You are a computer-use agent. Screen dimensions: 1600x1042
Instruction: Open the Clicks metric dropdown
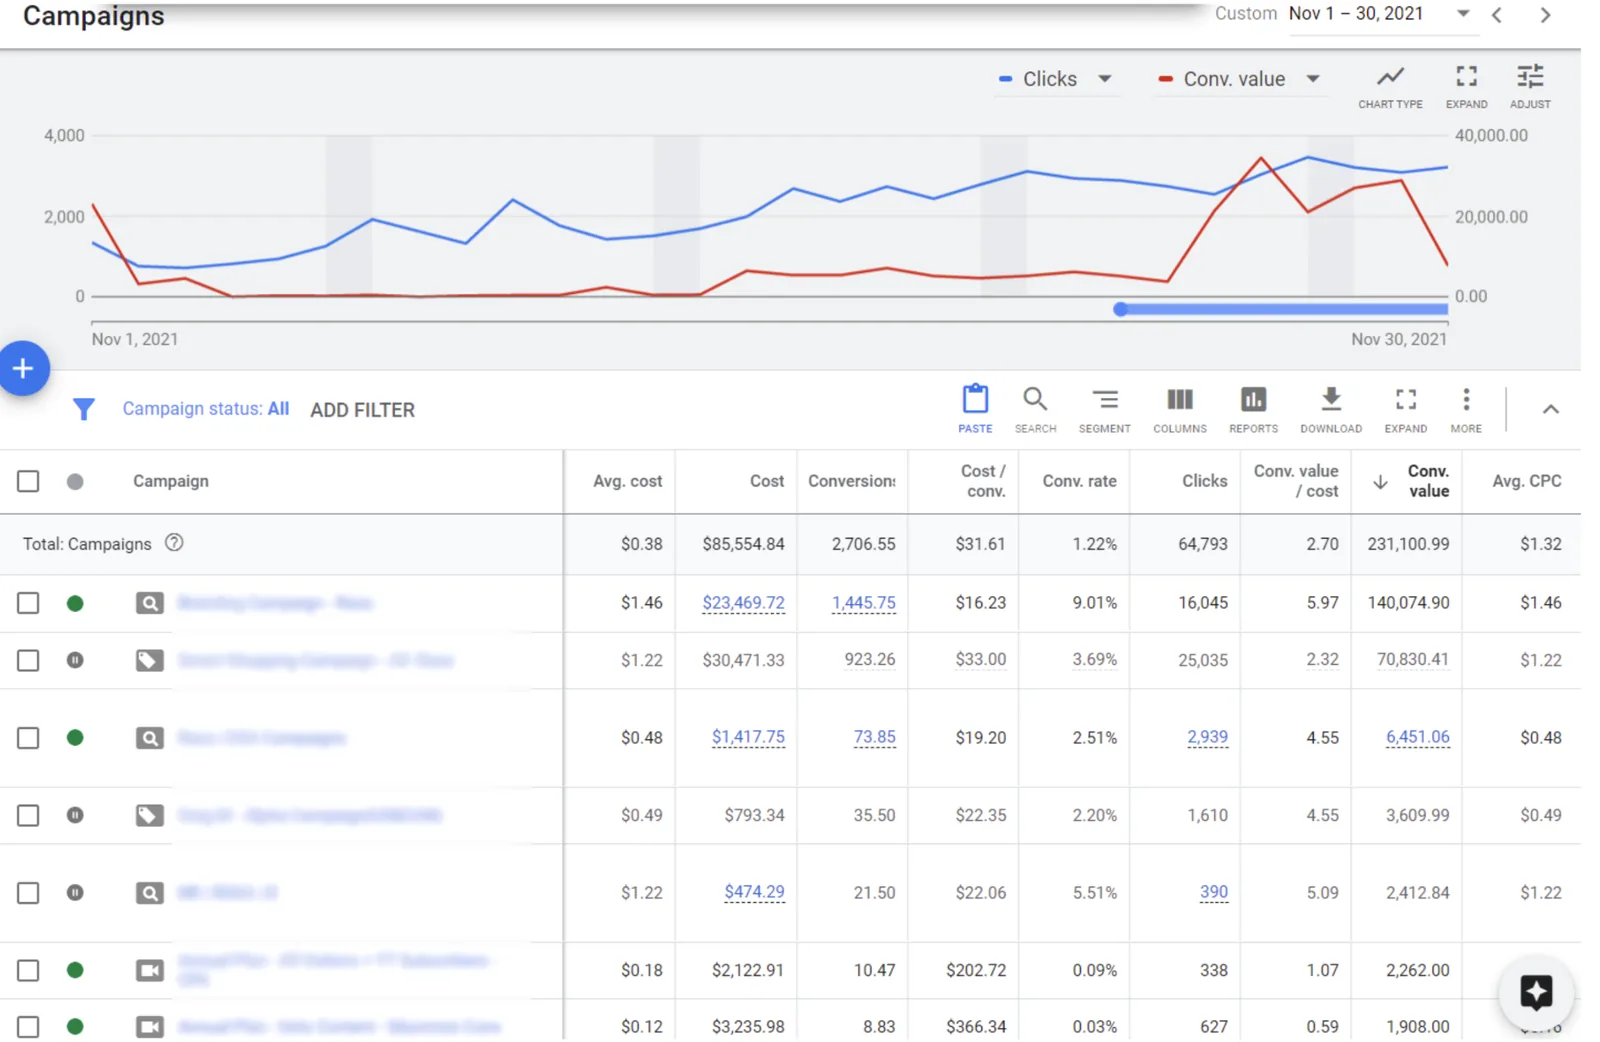point(1056,79)
